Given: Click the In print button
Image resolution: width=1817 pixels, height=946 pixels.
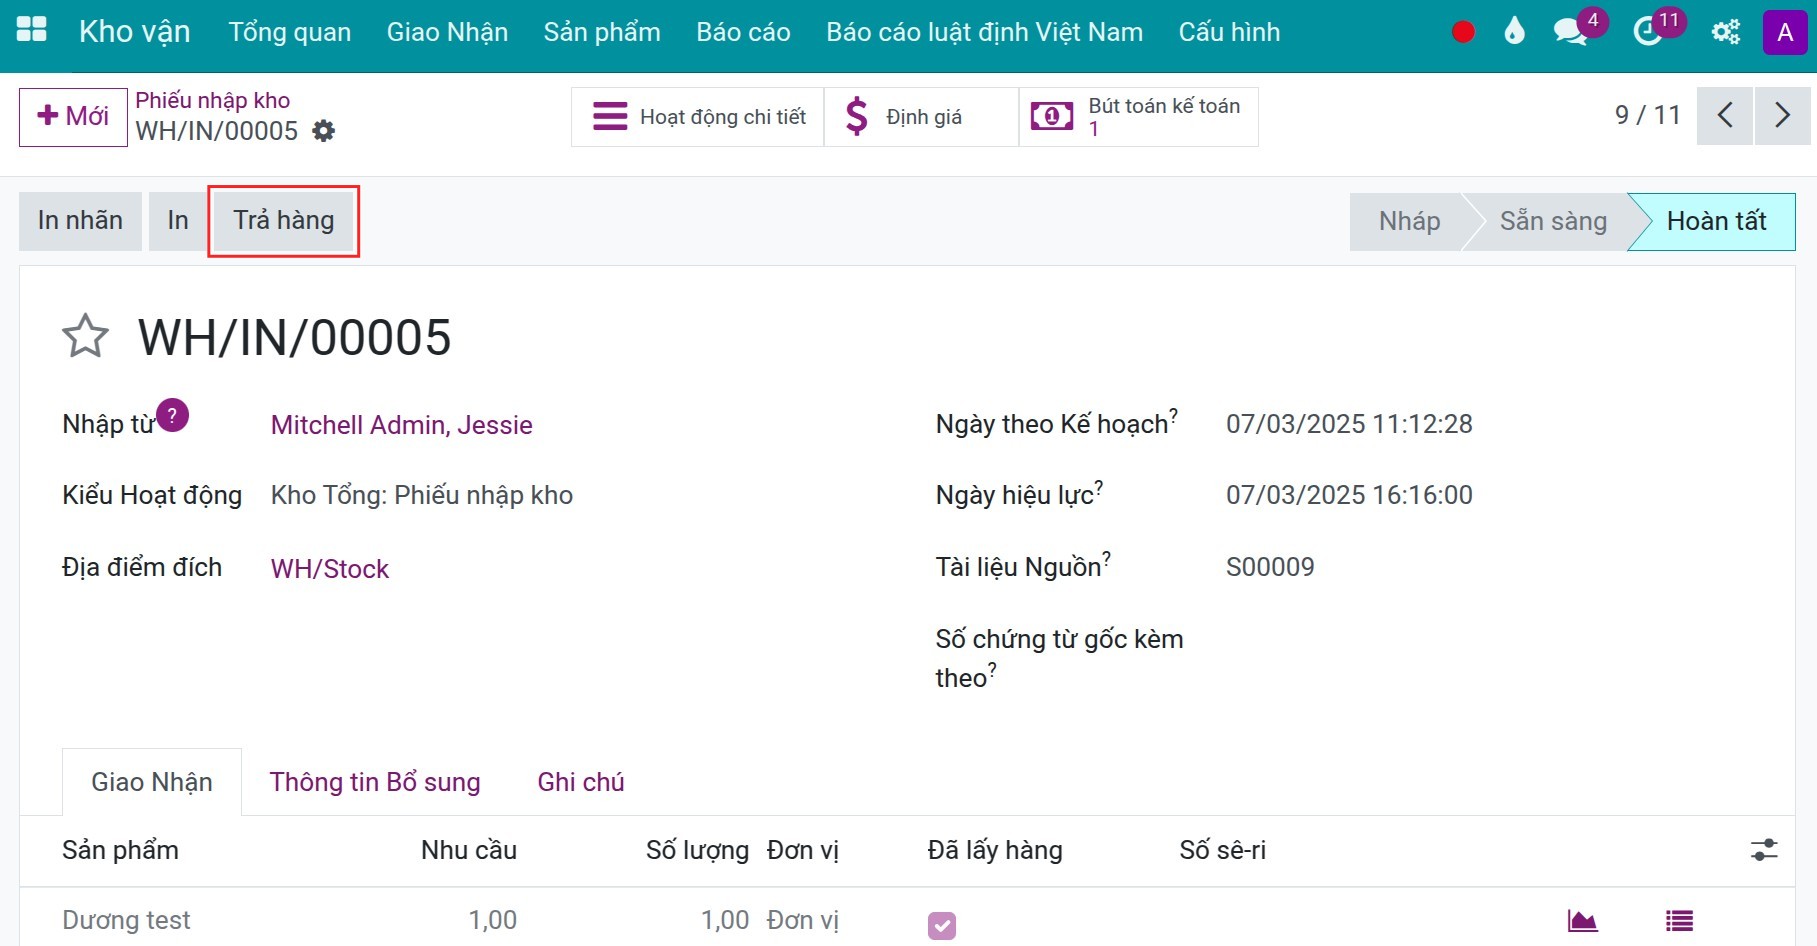Looking at the screenshot, I should coord(178,221).
